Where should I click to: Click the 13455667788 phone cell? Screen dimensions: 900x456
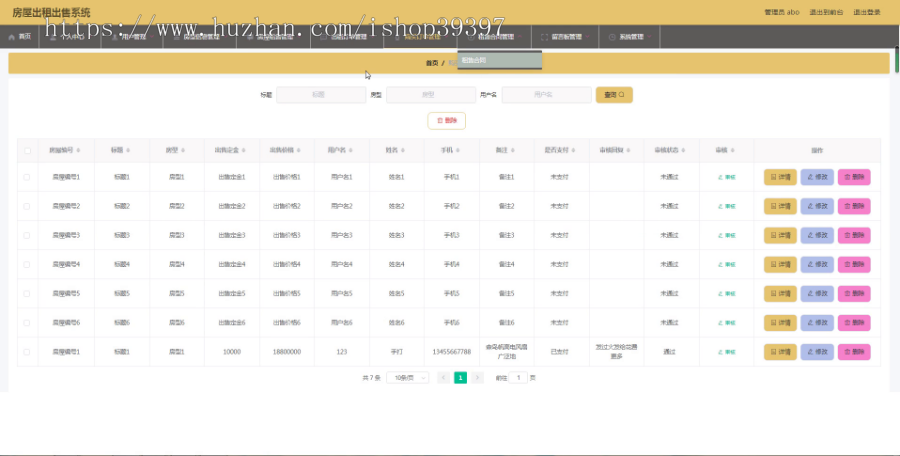(x=452, y=352)
